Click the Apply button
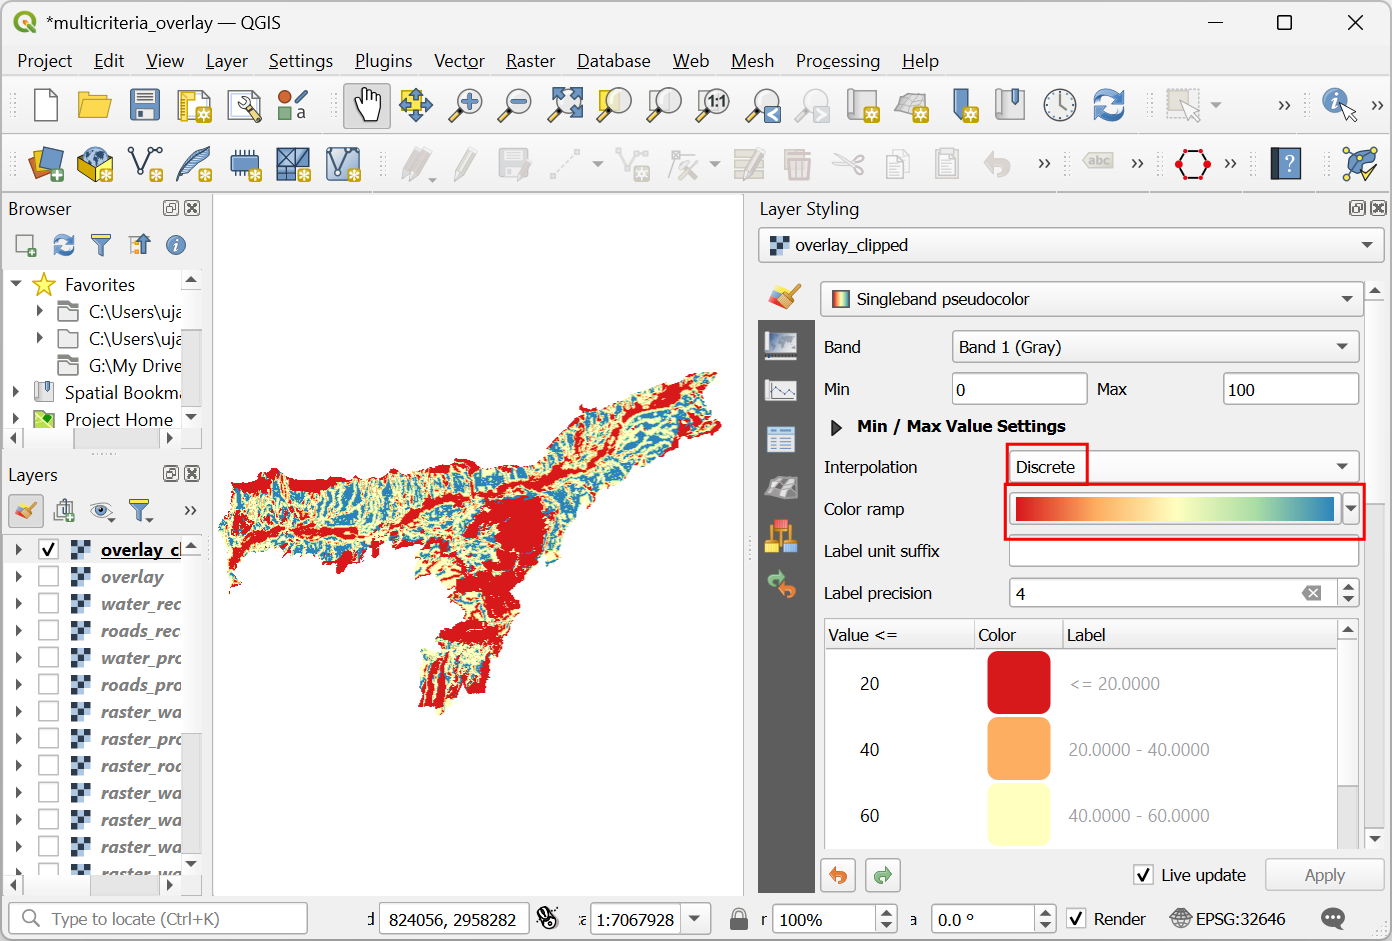The image size is (1392, 941). click(1324, 875)
